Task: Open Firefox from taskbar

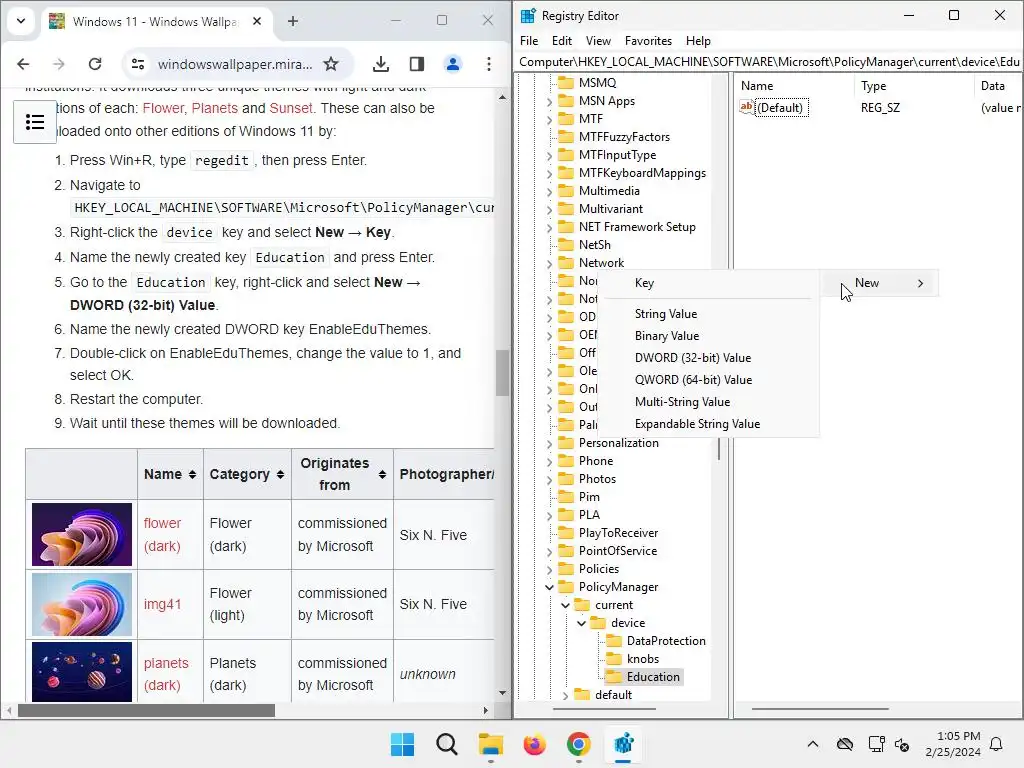Action: [534, 744]
